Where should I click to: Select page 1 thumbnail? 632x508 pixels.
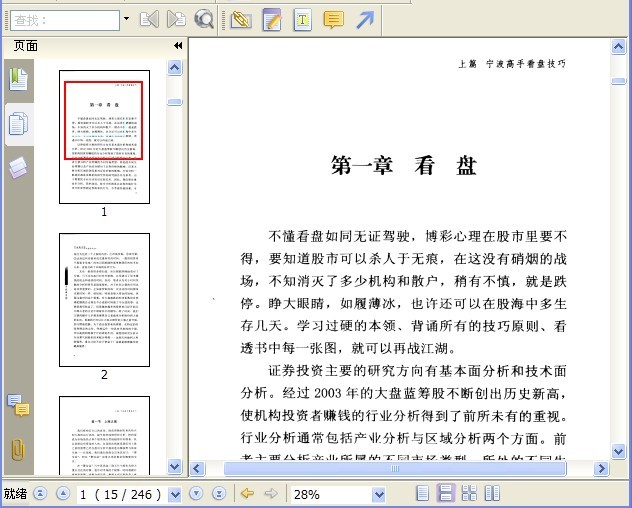104,137
